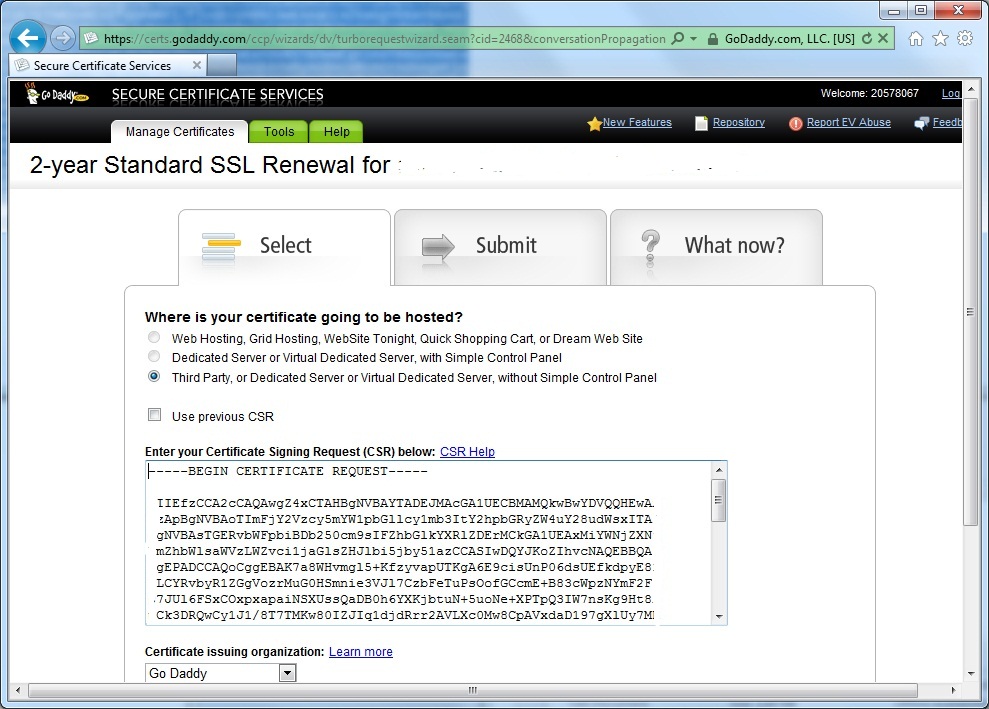Switch to the Help tab
The height and width of the screenshot is (709, 989).
[x=336, y=132]
